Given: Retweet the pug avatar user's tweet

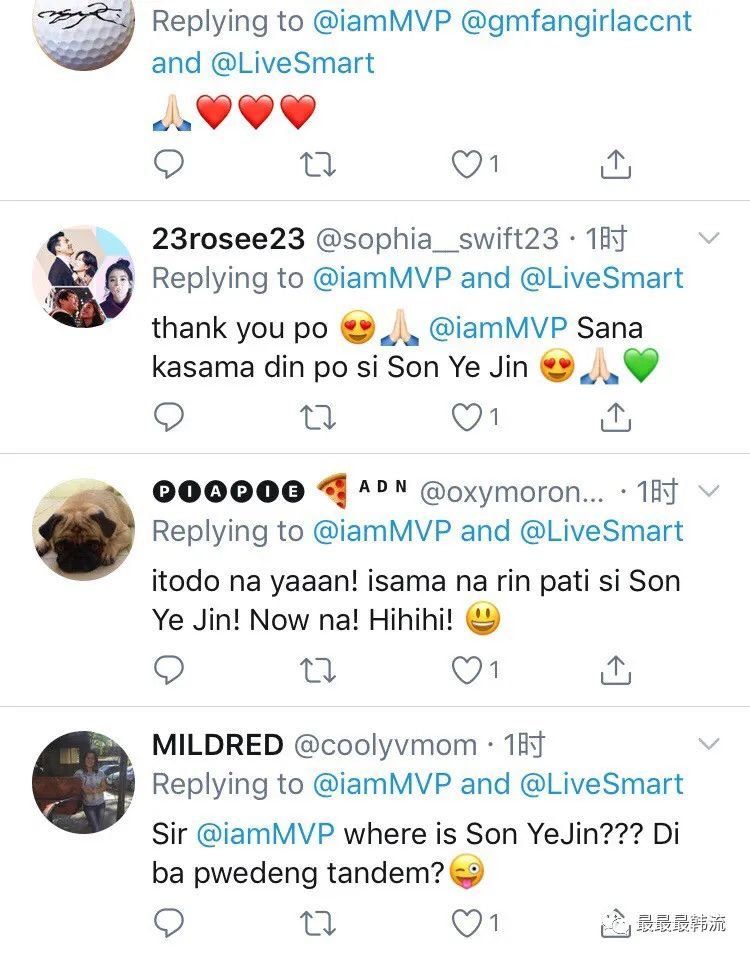Looking at the screenshot, I should pos(318,669).
